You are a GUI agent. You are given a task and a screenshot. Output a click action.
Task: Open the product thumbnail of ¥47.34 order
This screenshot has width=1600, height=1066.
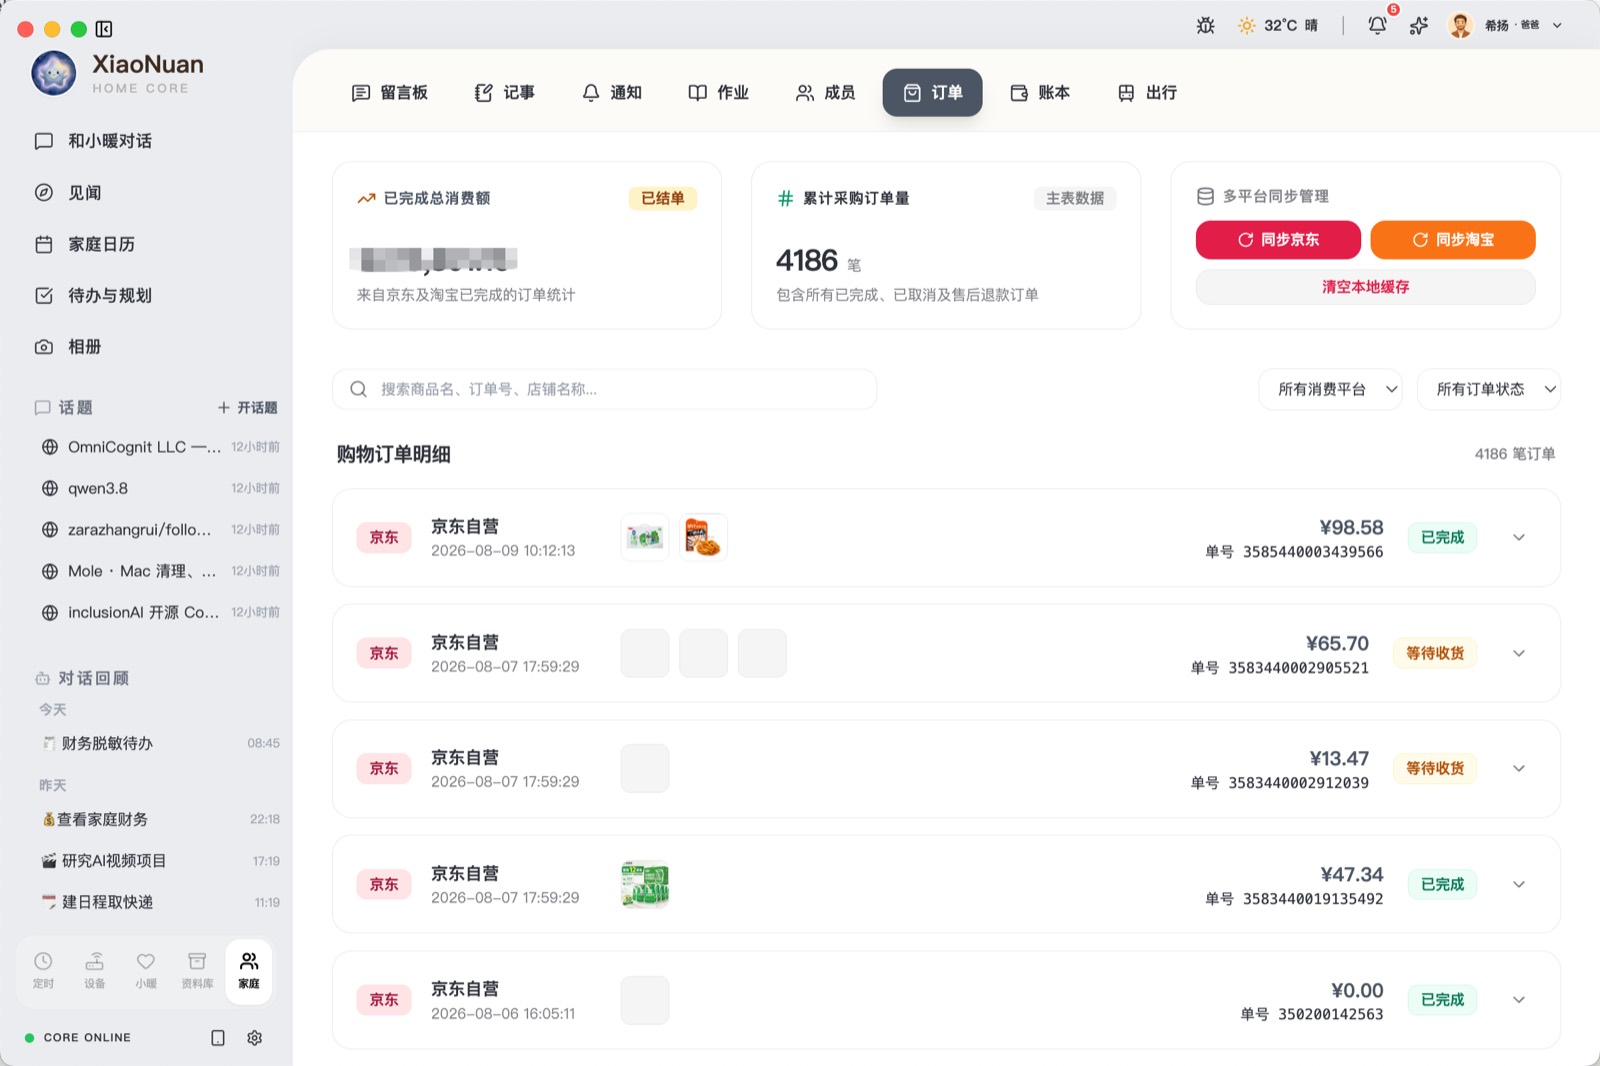point(645,884)
